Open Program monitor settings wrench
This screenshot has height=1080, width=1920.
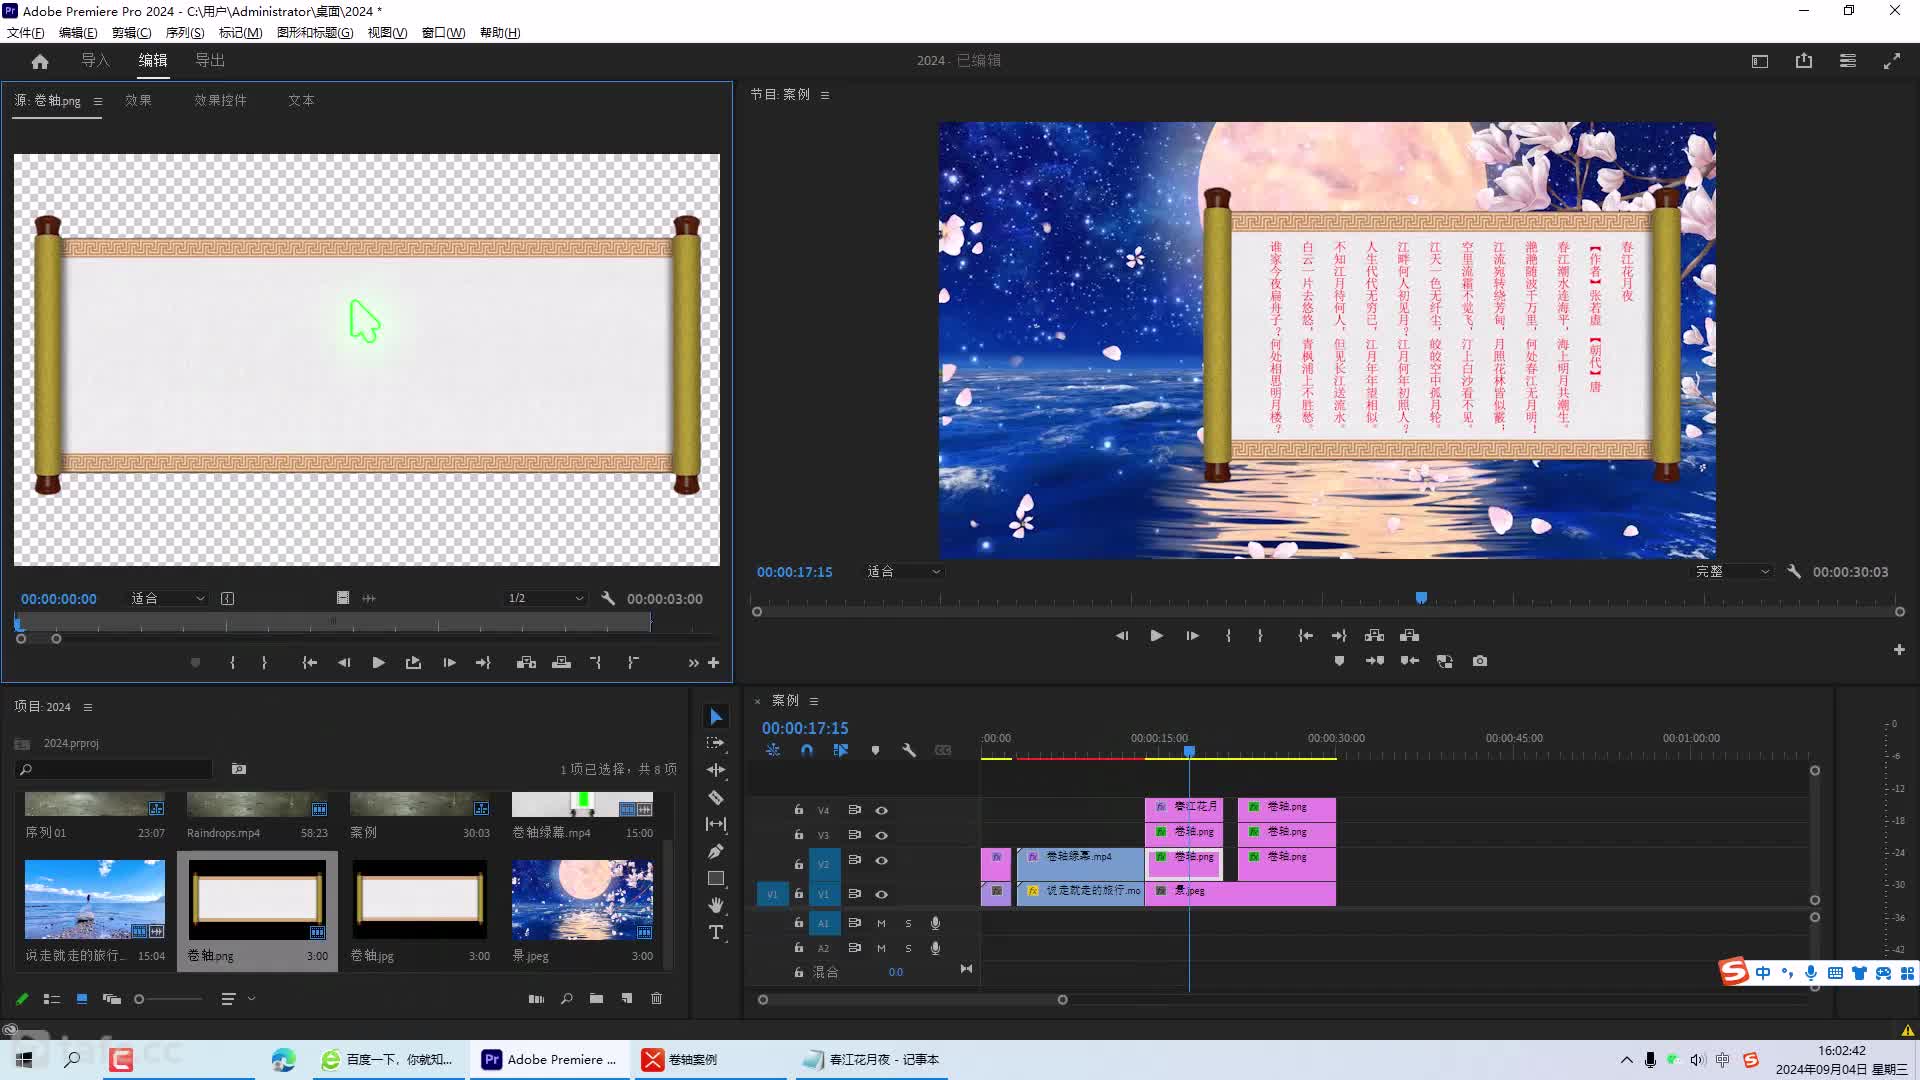tap(1794, 572)
